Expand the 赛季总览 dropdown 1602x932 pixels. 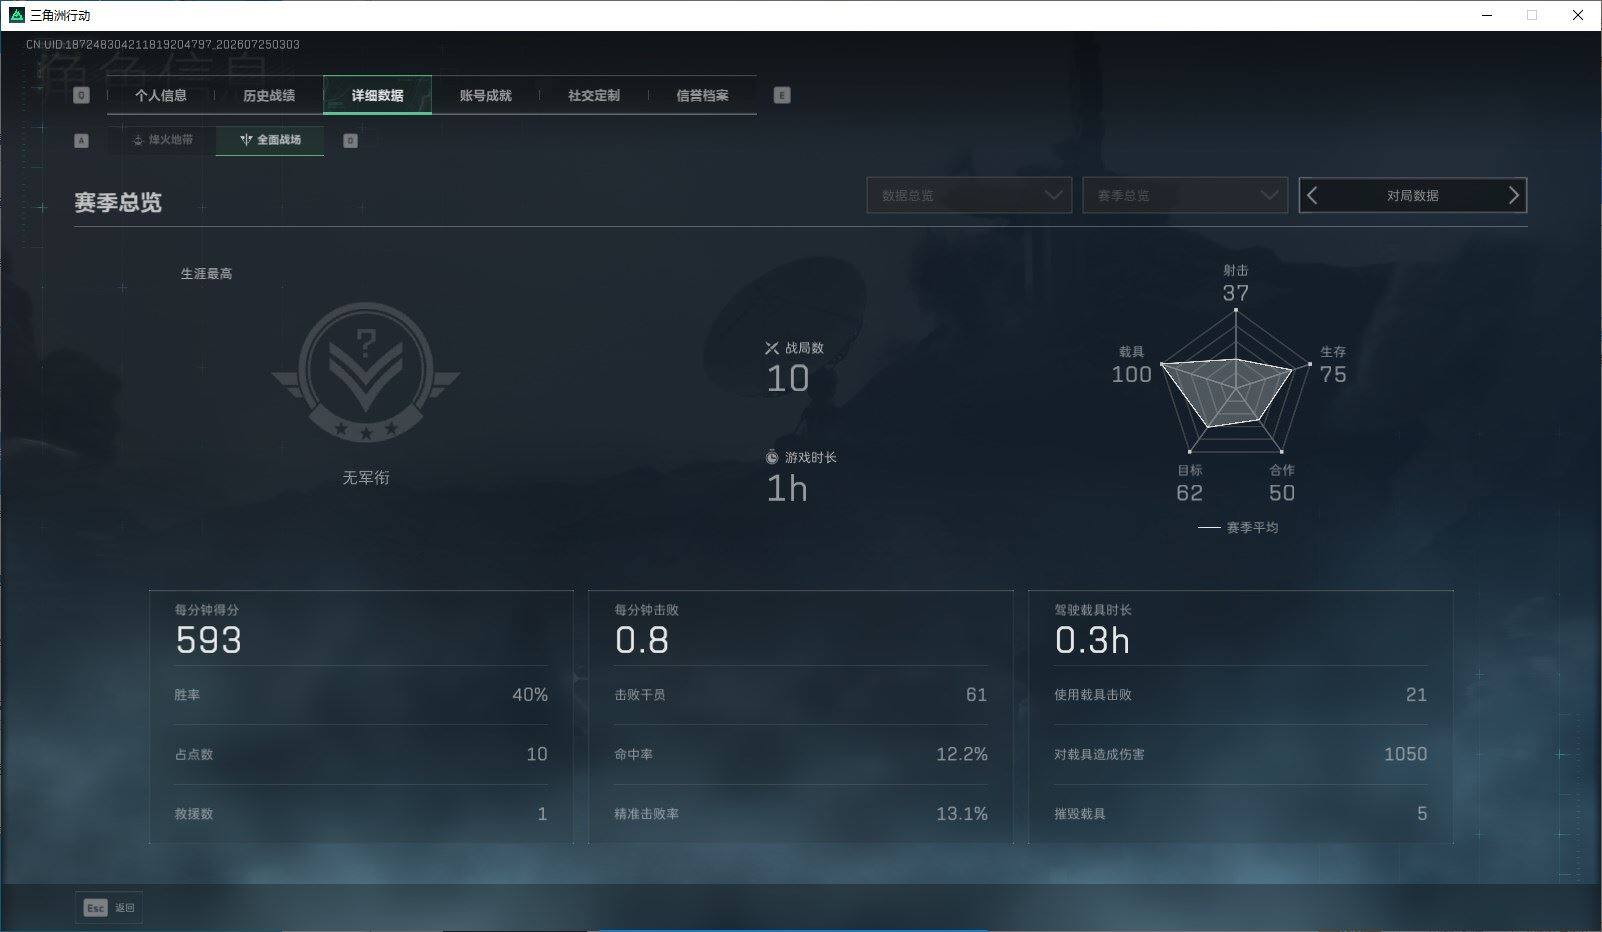pyautogui.click(x=1185, y=195)
